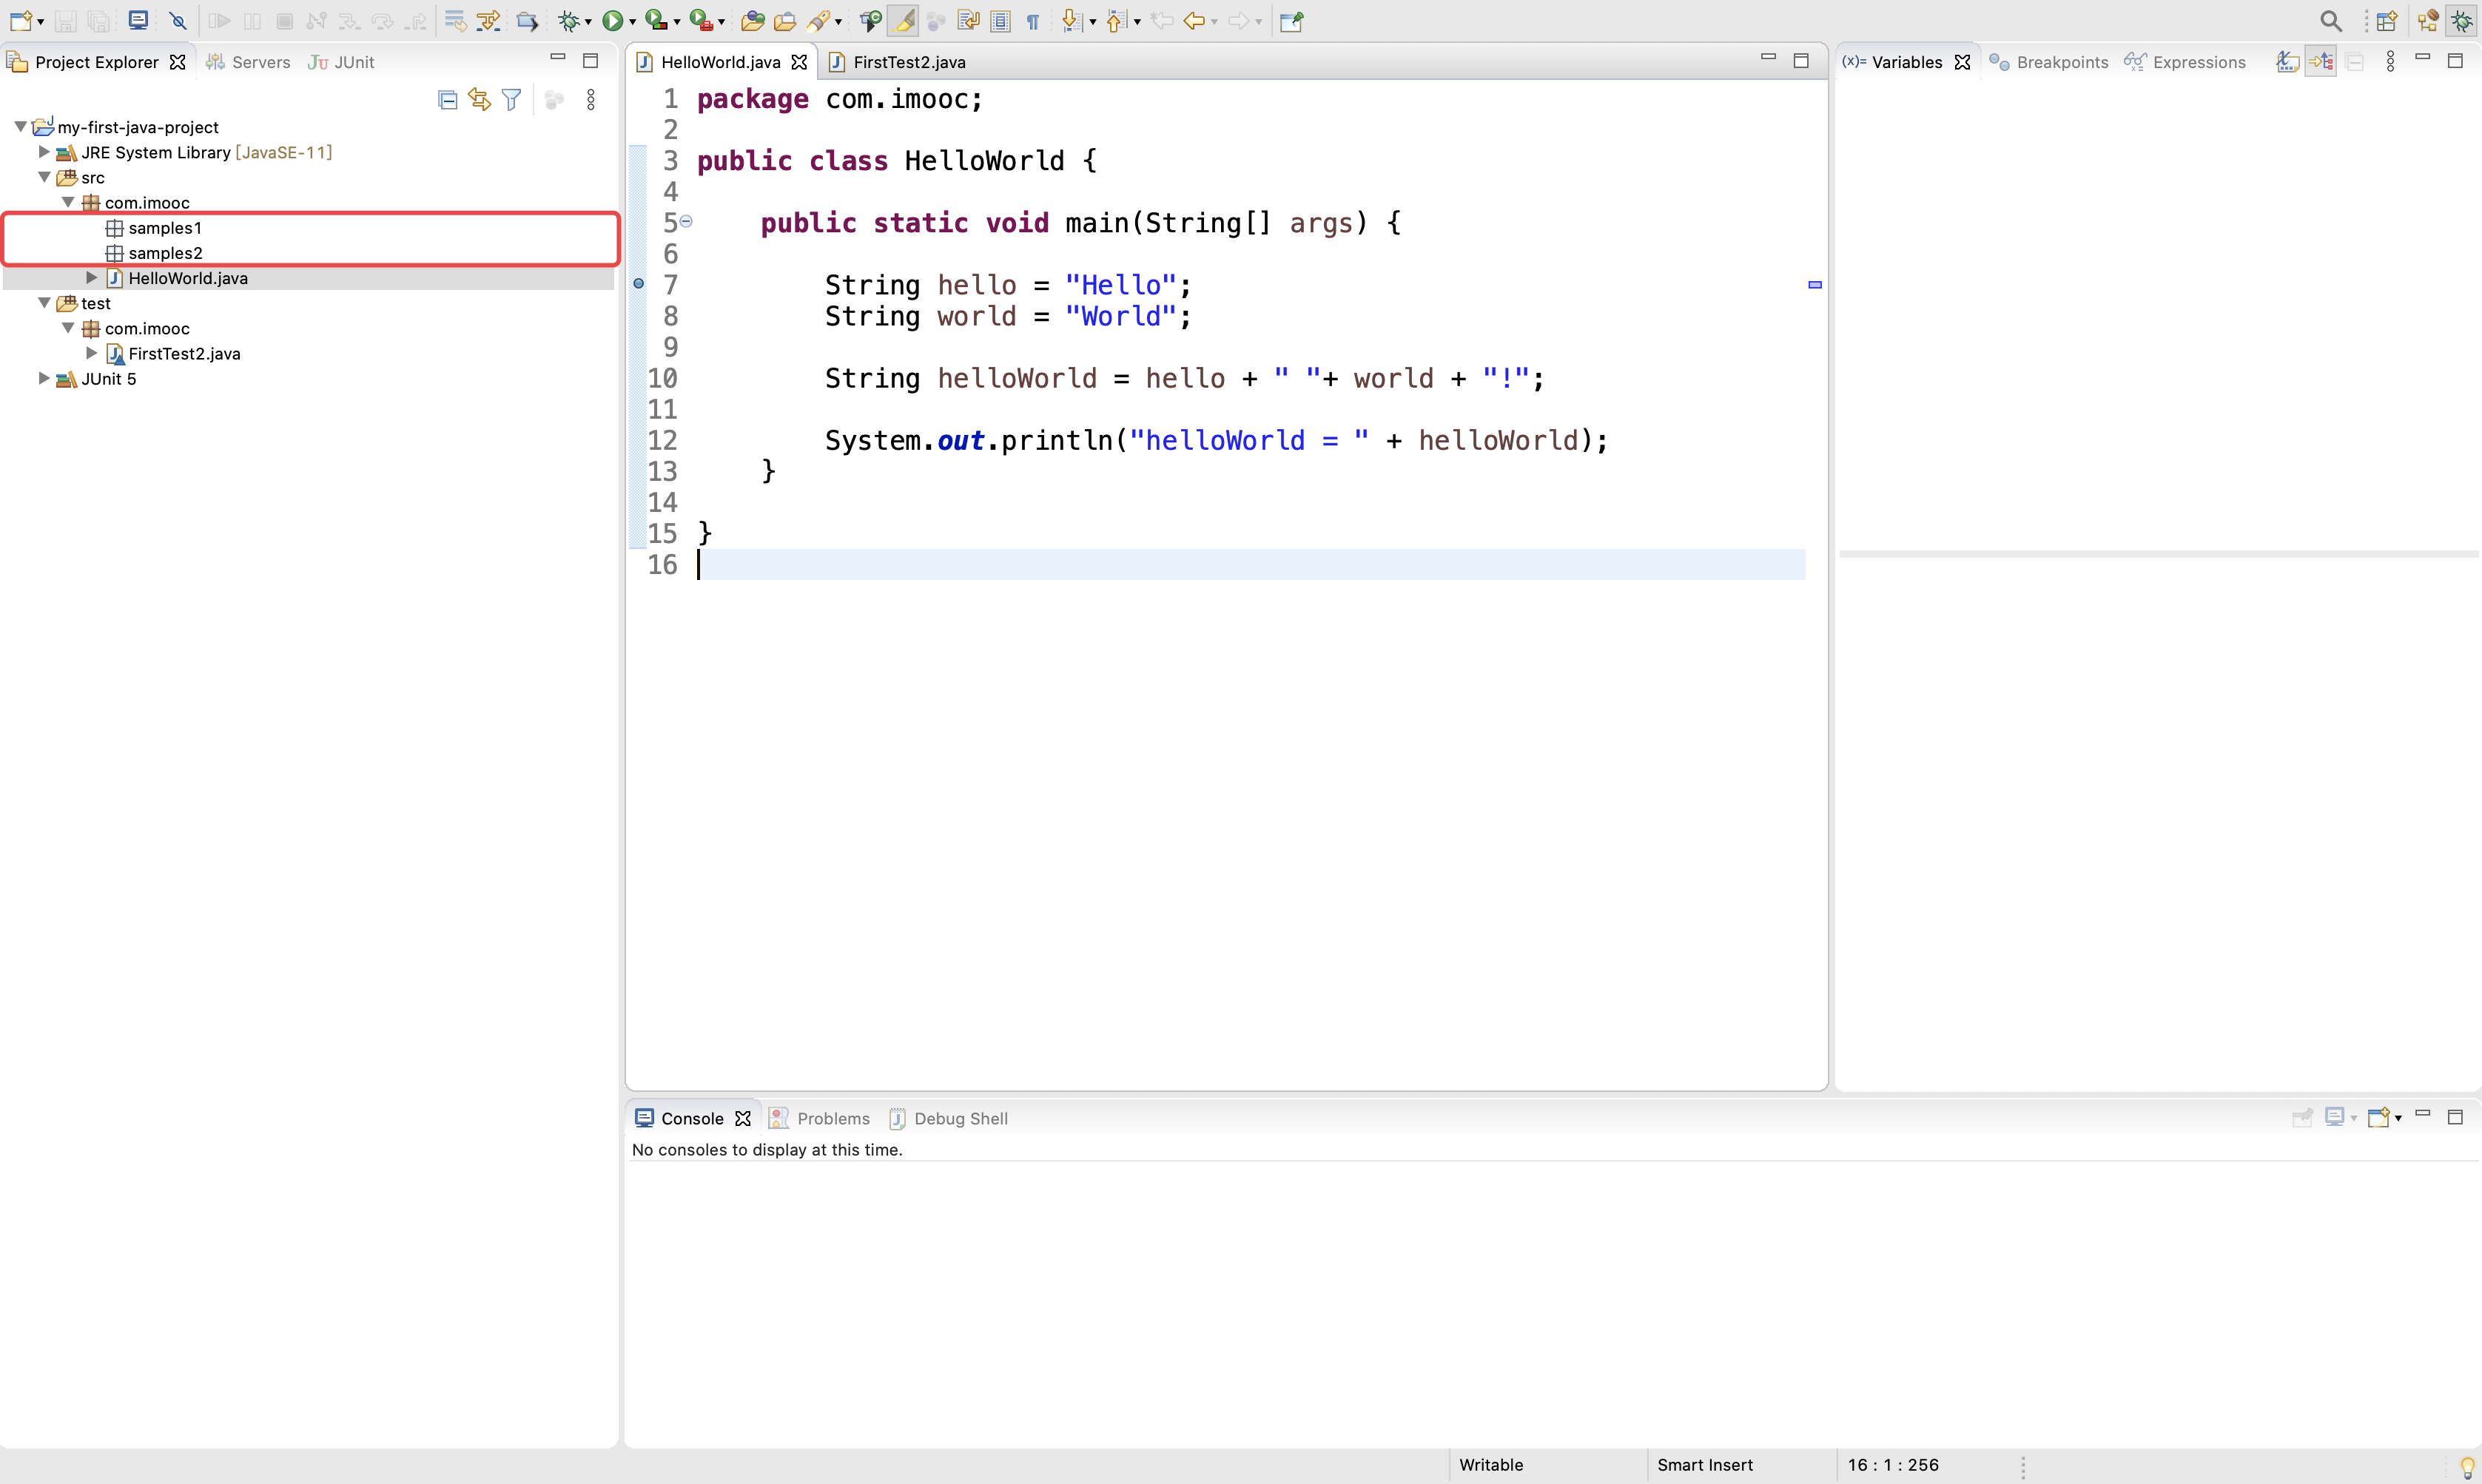Screen dimensions: 2482x1484
Task: Switch to the Debug perspective
Action: pos(2462,21)
